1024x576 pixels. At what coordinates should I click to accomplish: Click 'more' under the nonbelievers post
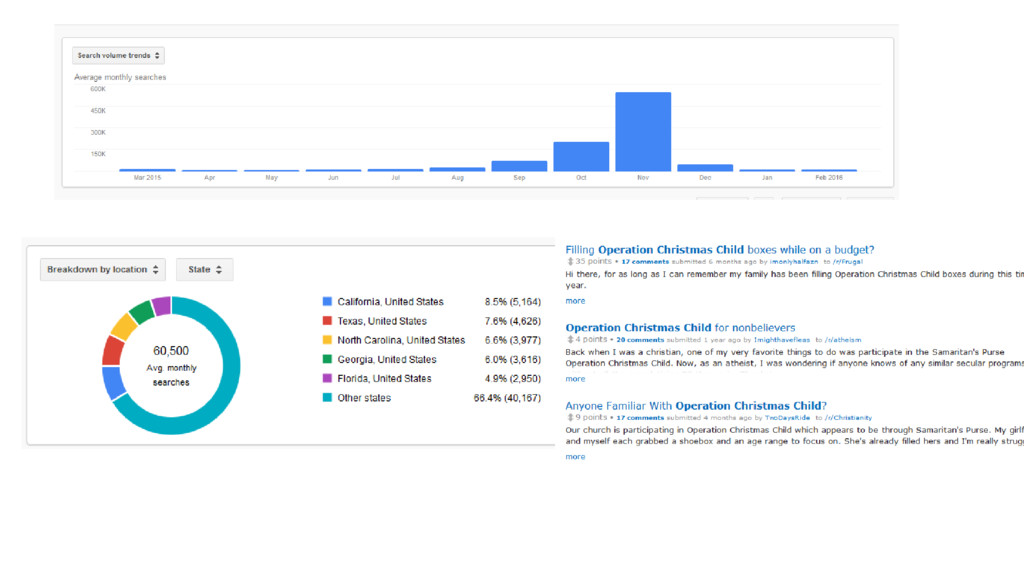pos(575,379)
